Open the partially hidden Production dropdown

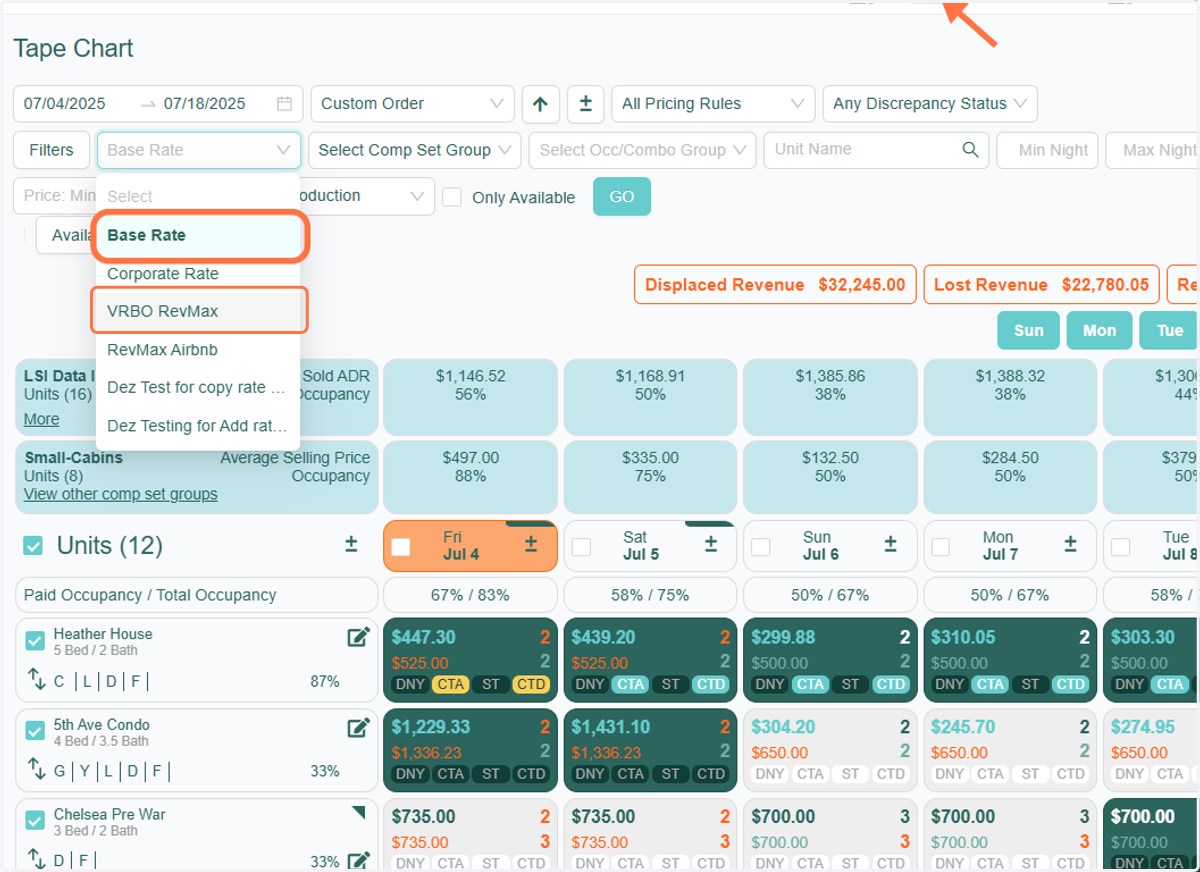(367, 196)
